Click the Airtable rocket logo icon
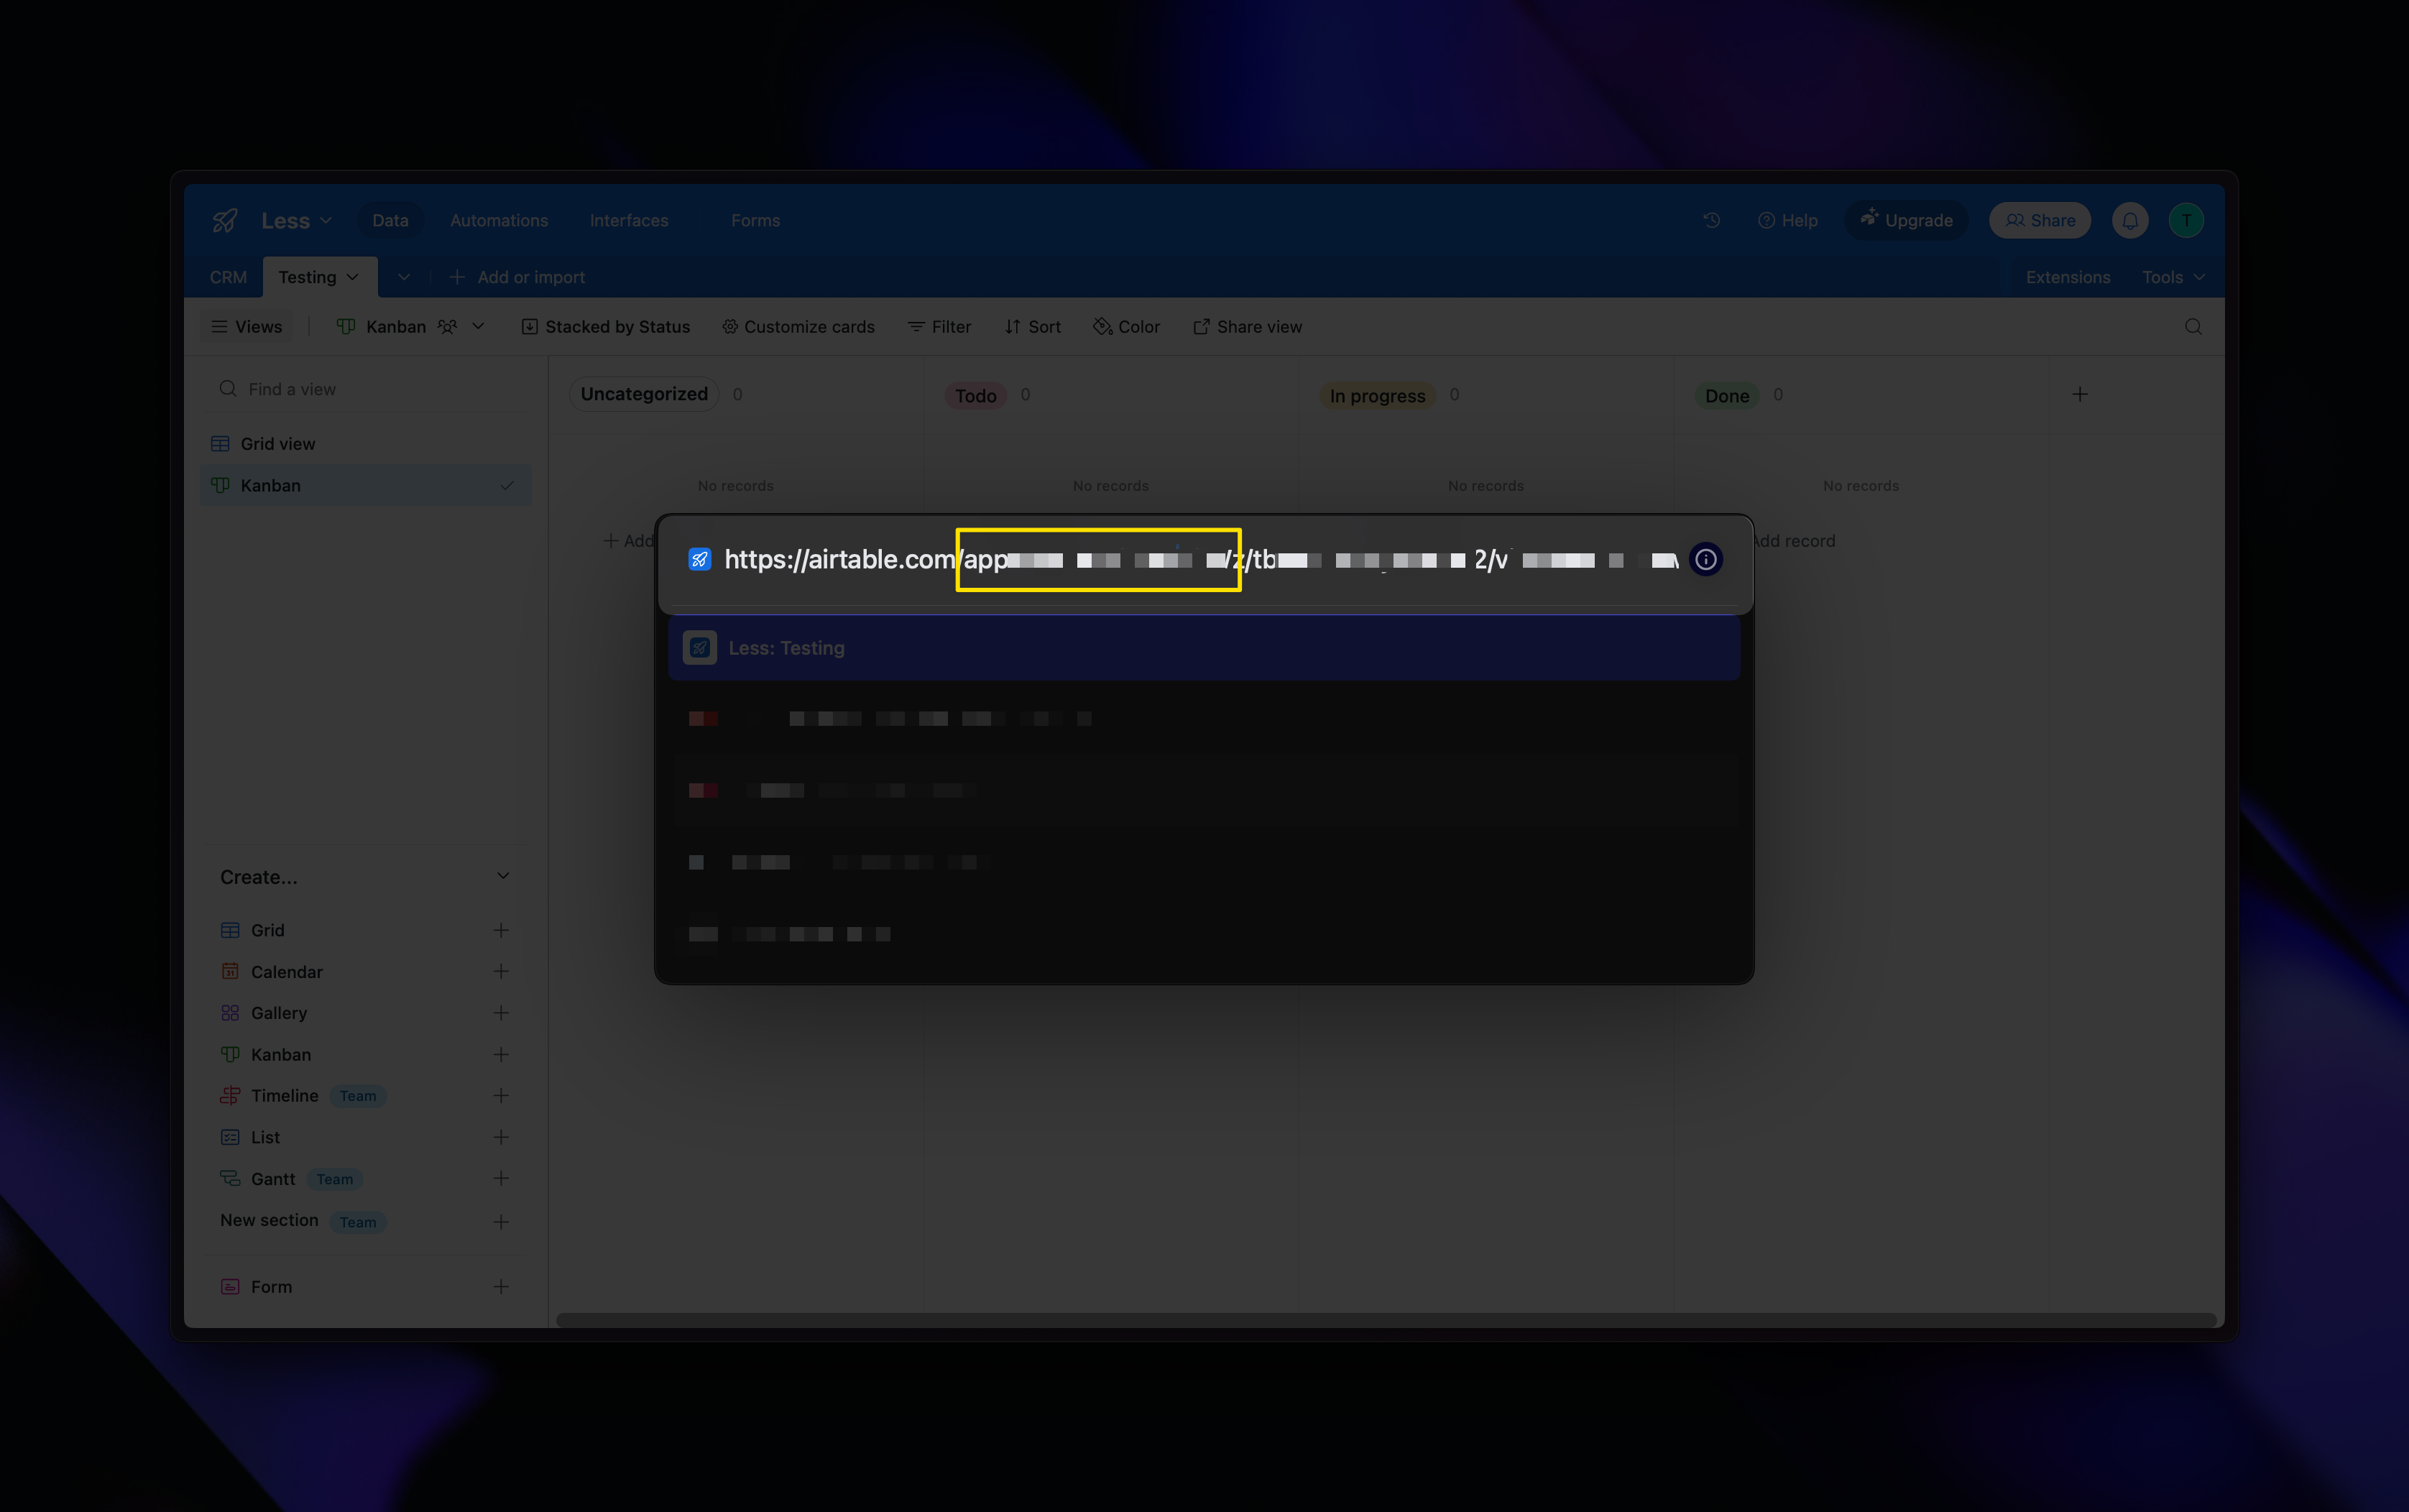The image size is (2409, 1512). click(225, 221)
